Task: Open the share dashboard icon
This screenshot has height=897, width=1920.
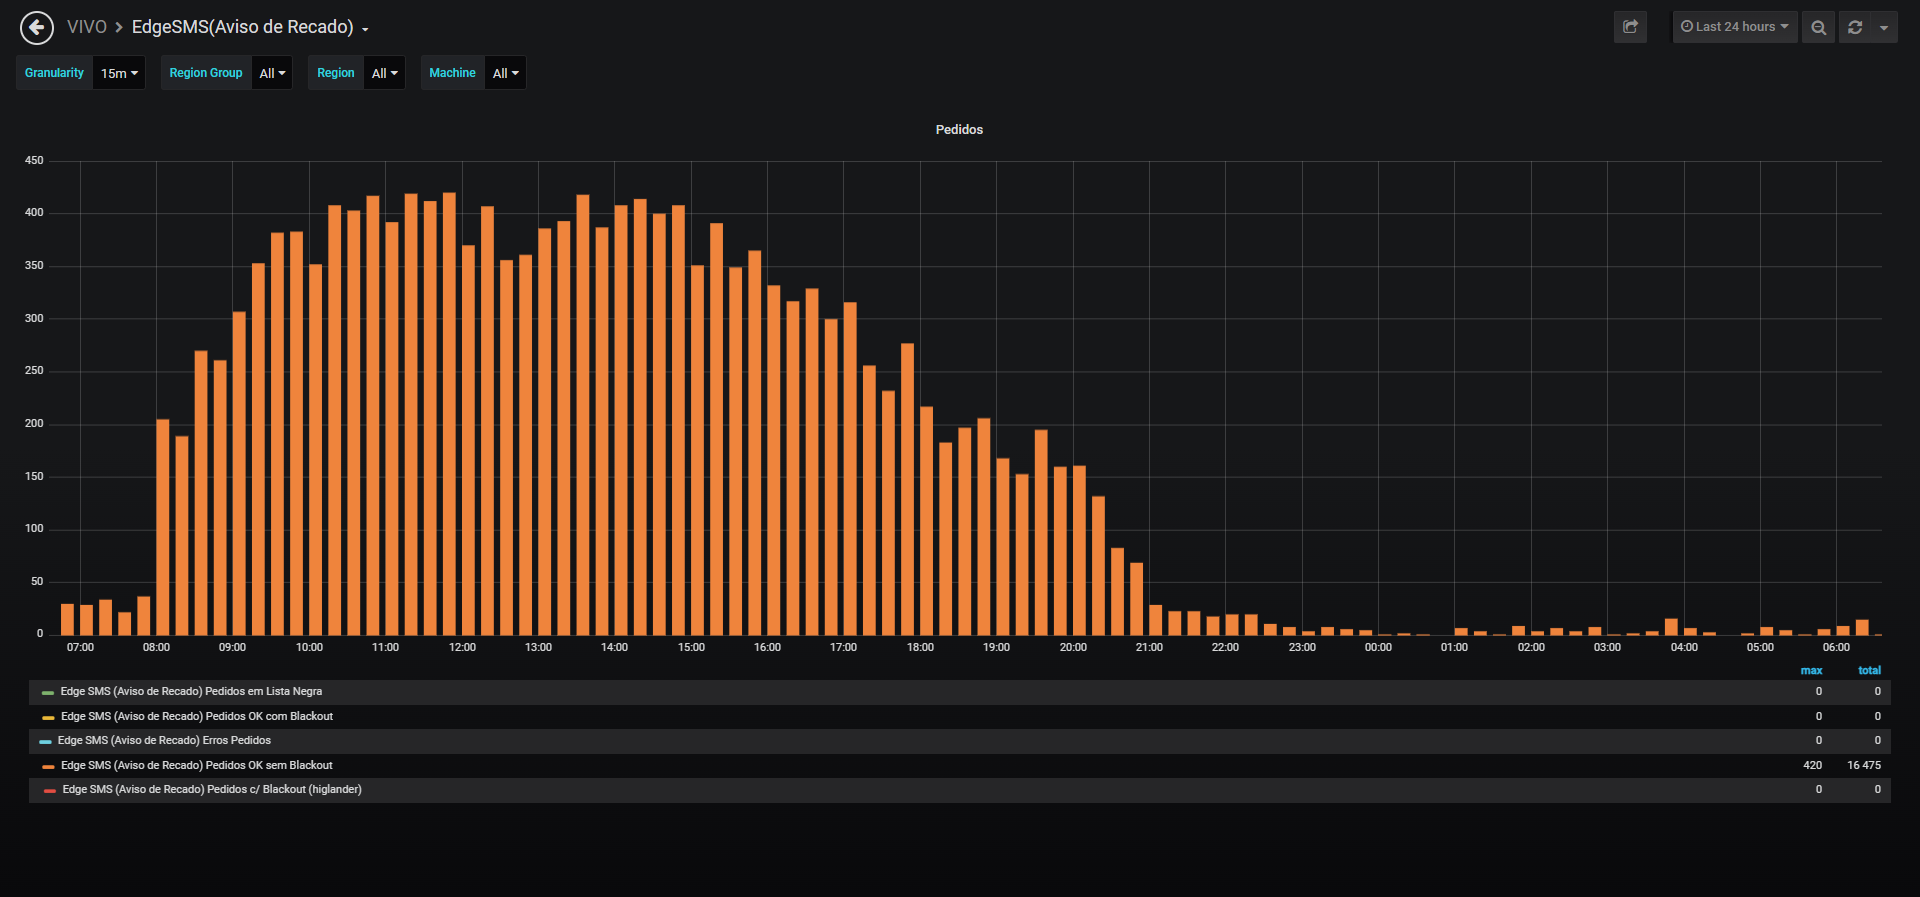Action: (1630, 27)
